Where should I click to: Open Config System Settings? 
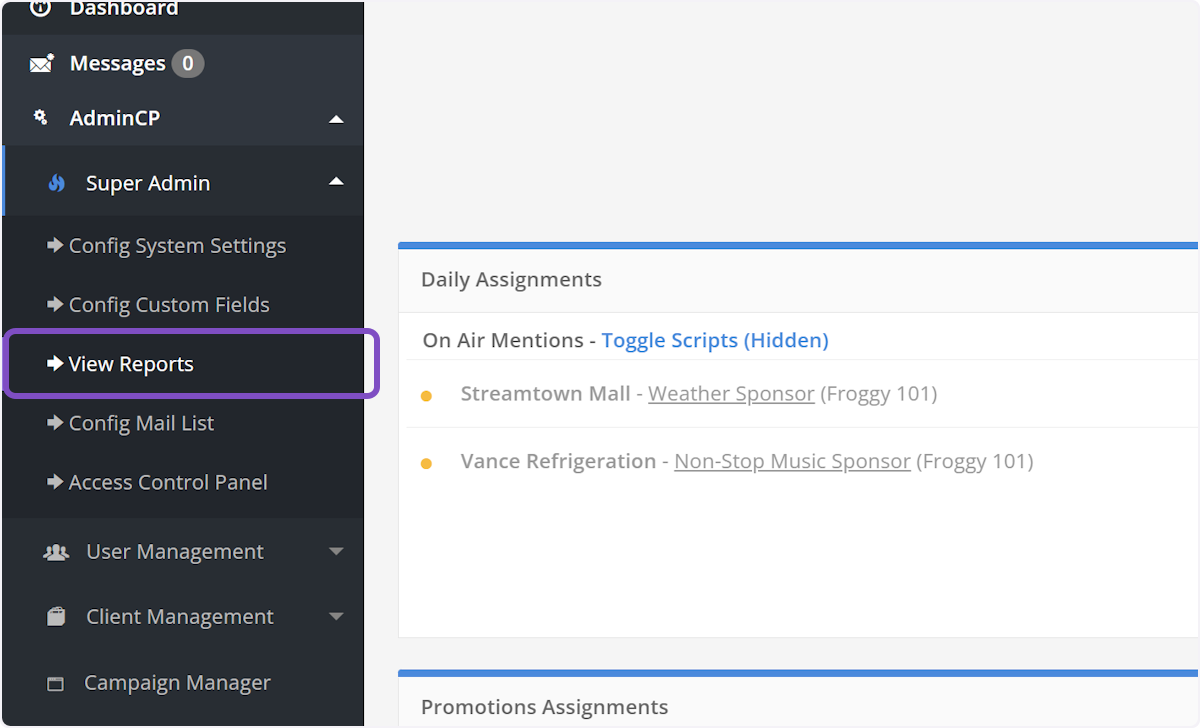176,246
